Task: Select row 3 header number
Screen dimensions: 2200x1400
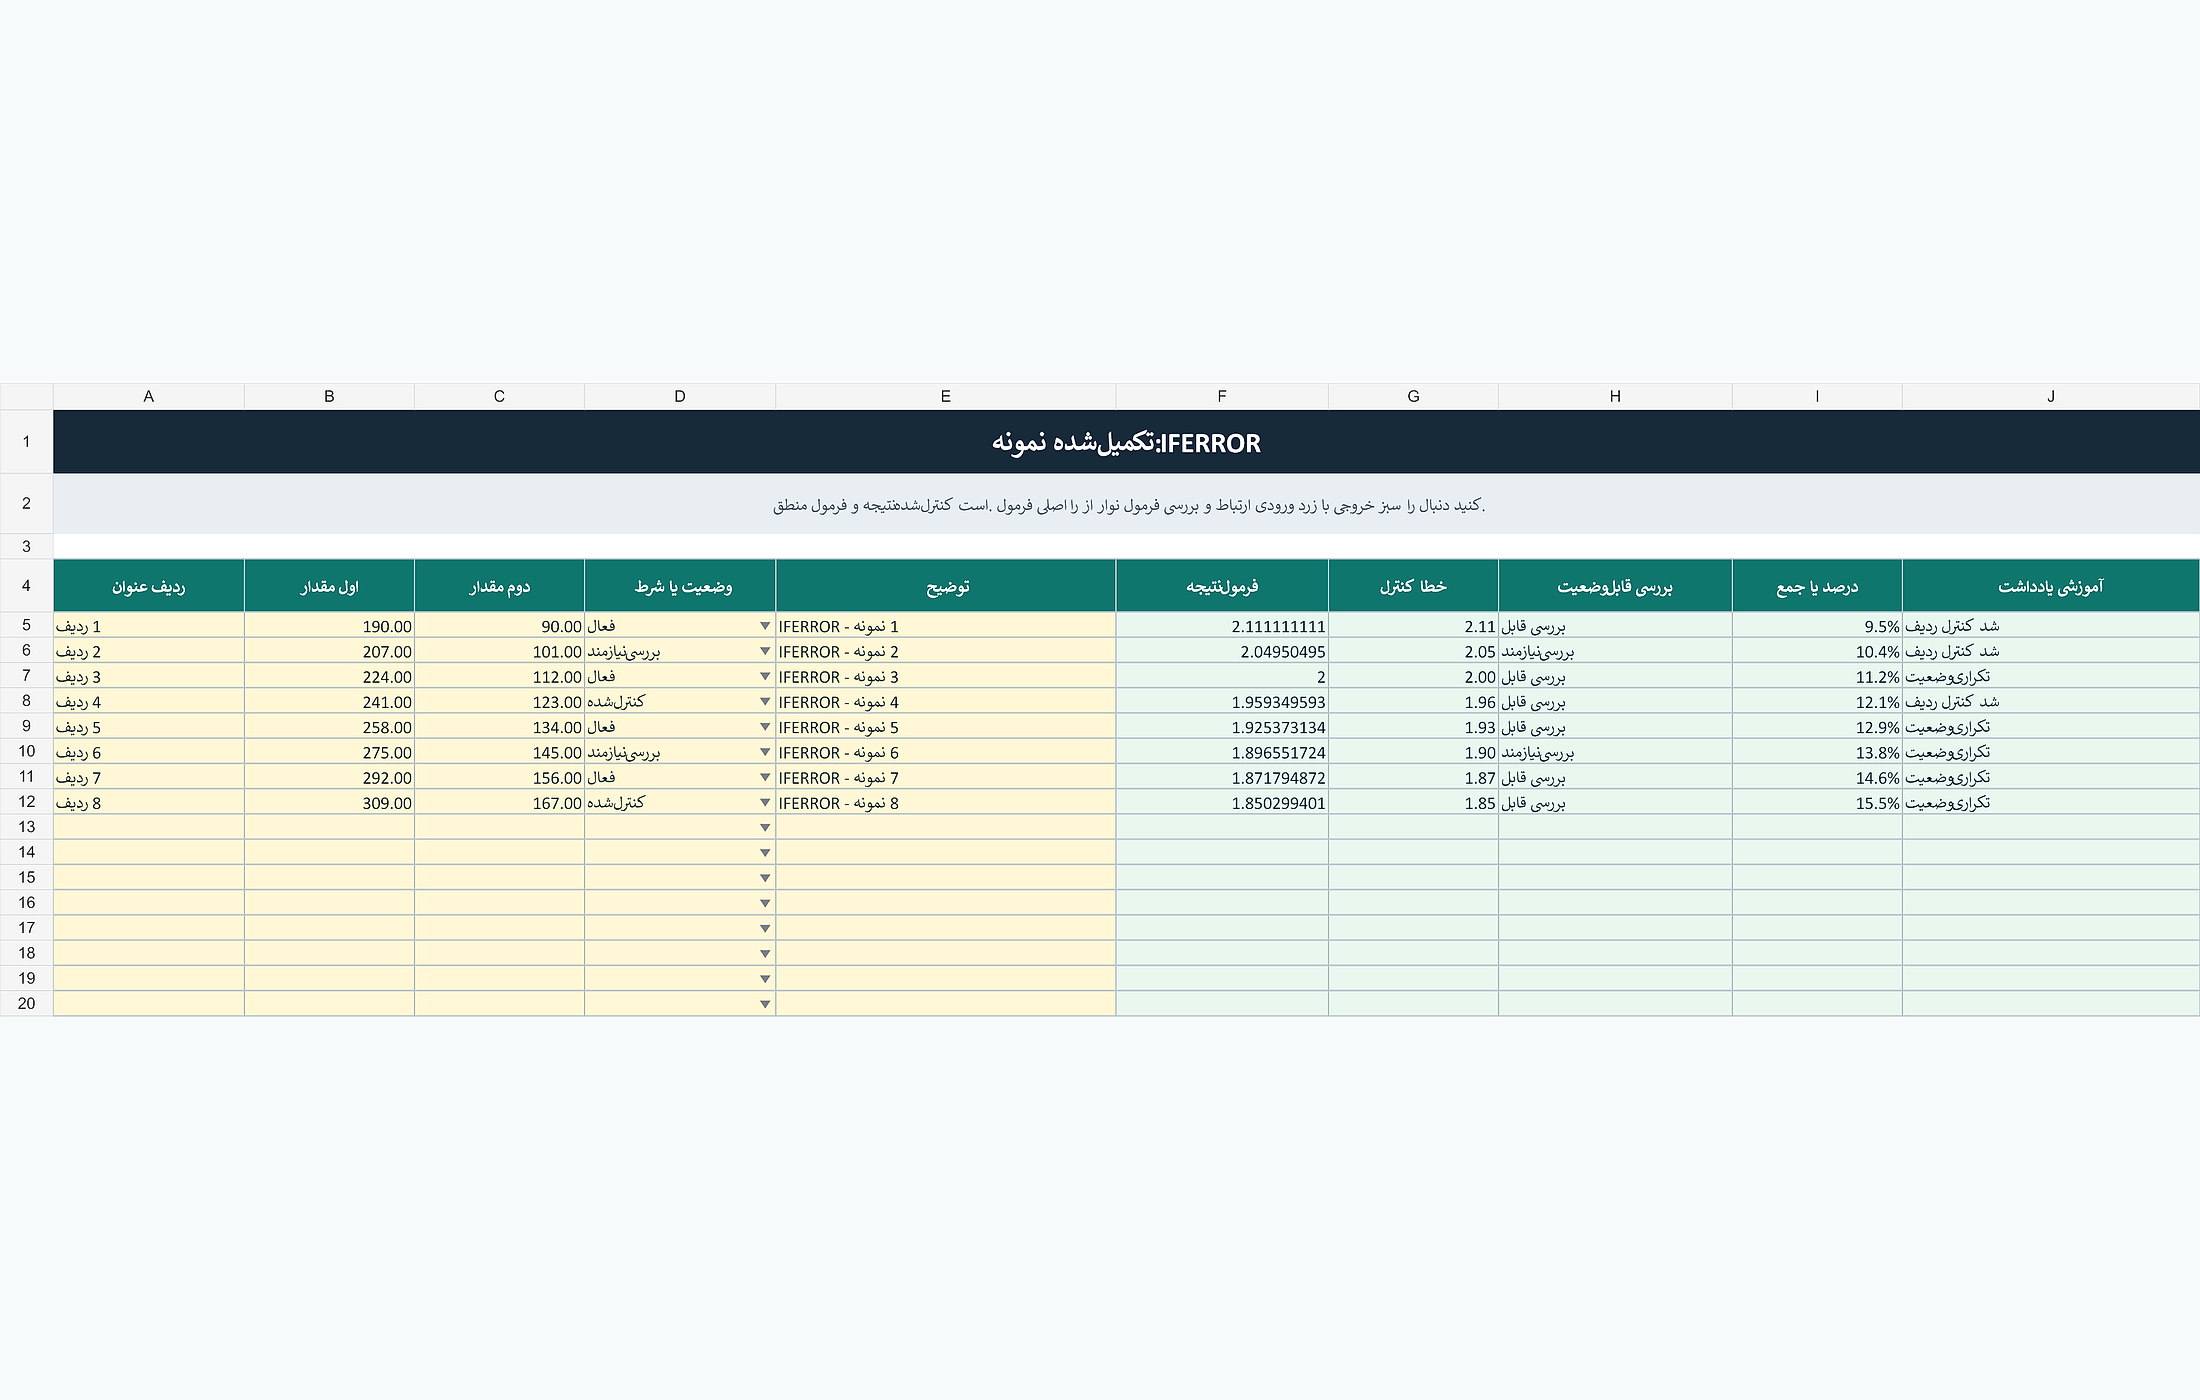Action: click(26, 546)
